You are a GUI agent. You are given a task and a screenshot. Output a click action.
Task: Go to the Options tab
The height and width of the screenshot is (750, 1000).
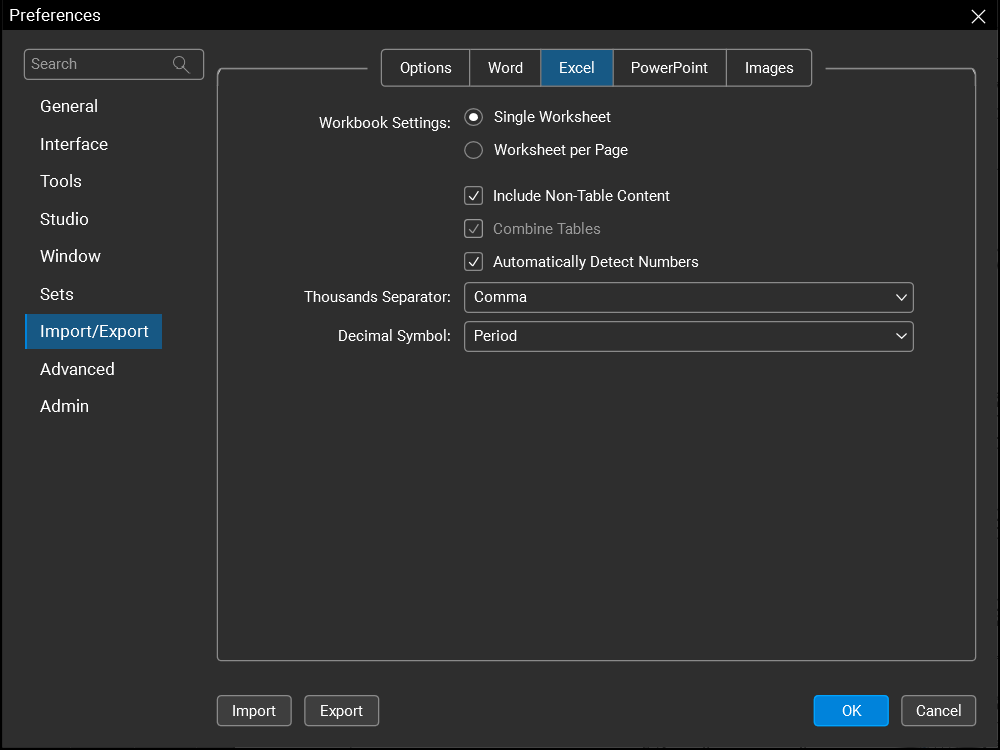pyautogui.click(x=426, y=68)
